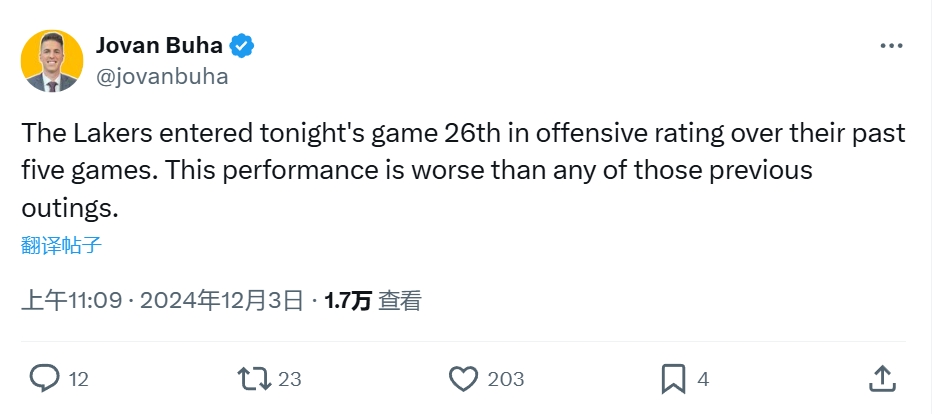Click the repost count 23
Image resolution: width=938 pixels, height=414 pixels.
290,379
